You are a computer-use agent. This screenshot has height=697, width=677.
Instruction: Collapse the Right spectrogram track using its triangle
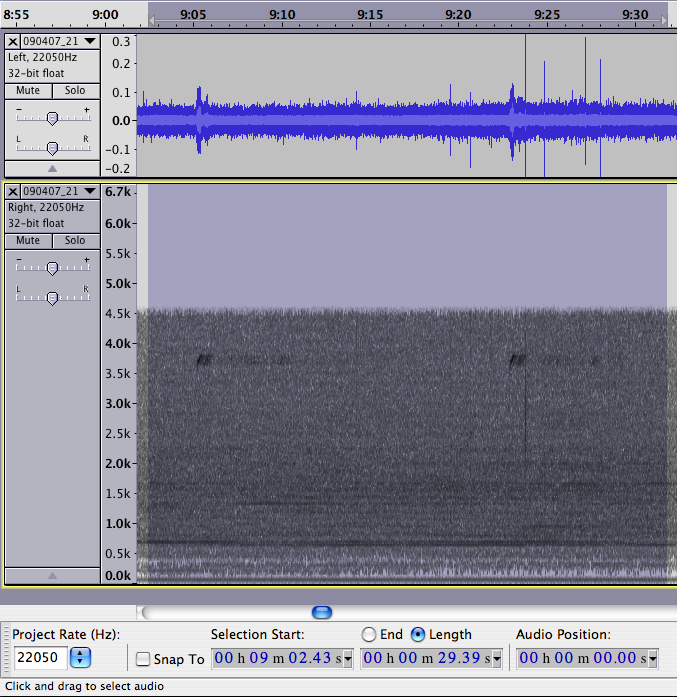click(52, 575)
